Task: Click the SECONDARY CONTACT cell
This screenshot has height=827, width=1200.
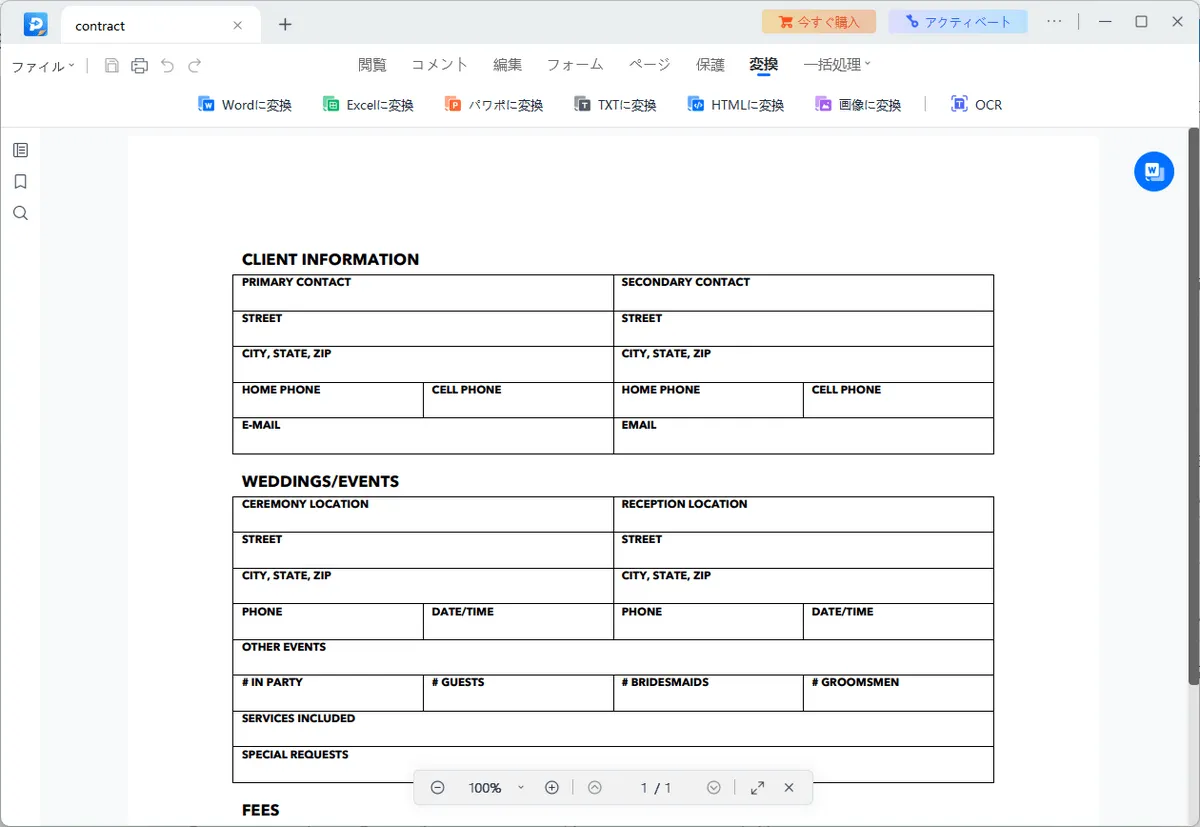Action: point(803,293)
